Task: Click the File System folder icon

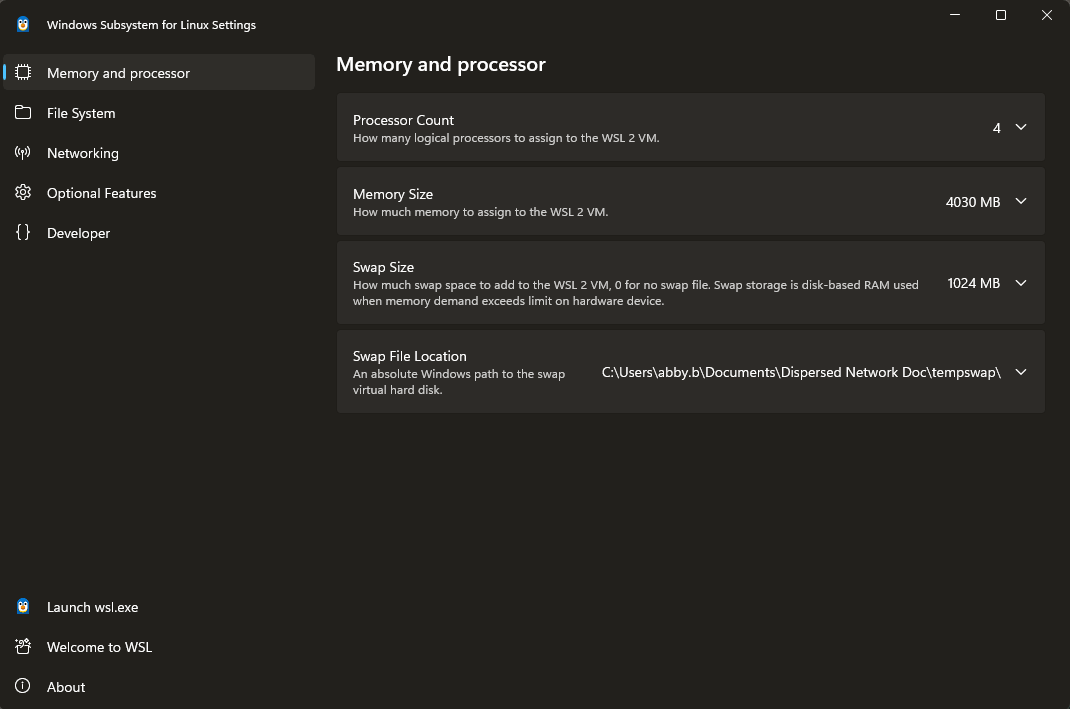Action: (x=23, y=113)
